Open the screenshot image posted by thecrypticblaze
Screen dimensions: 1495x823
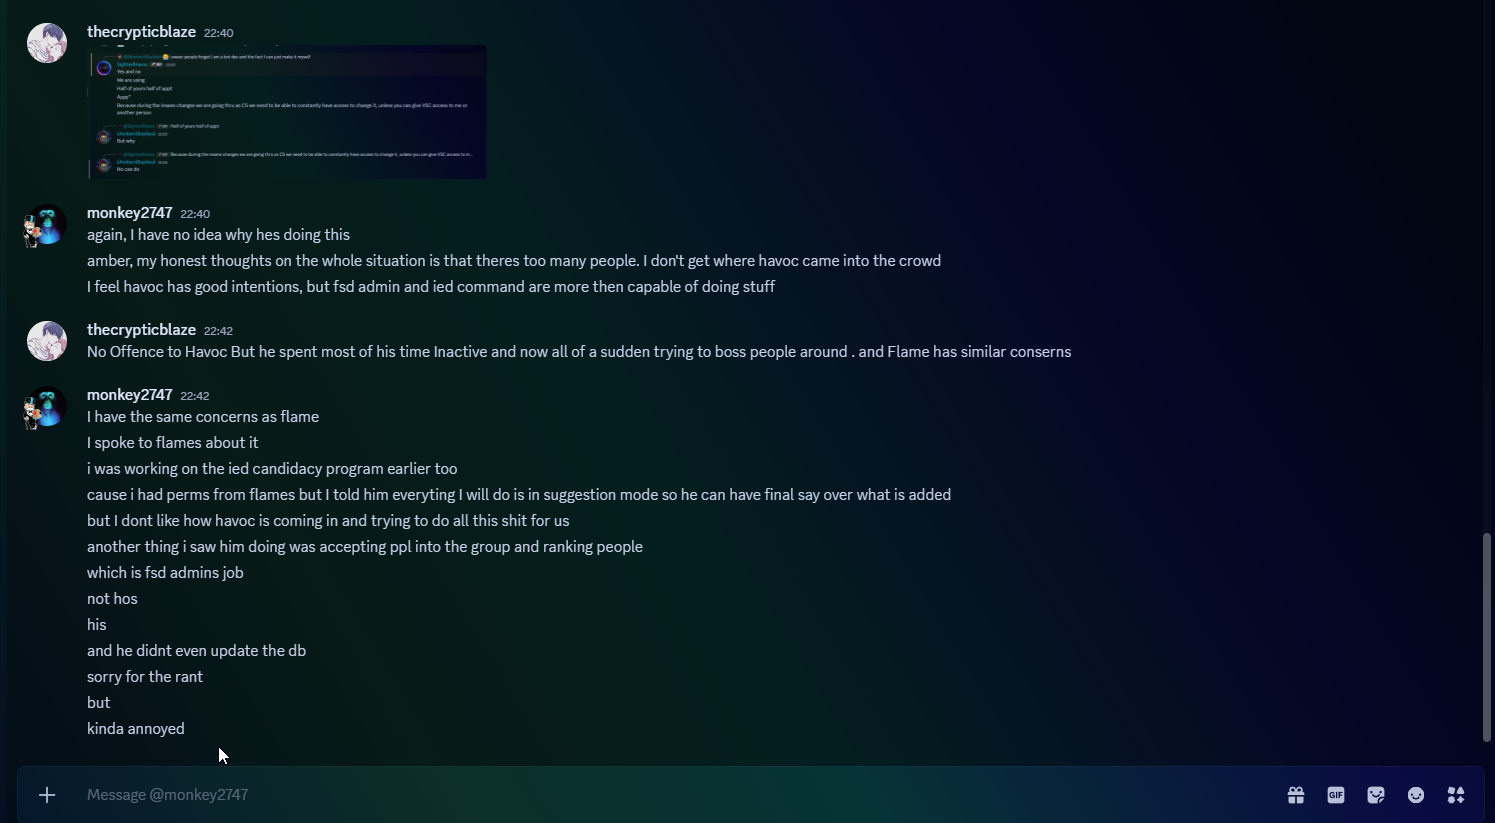tap(287, 112)
